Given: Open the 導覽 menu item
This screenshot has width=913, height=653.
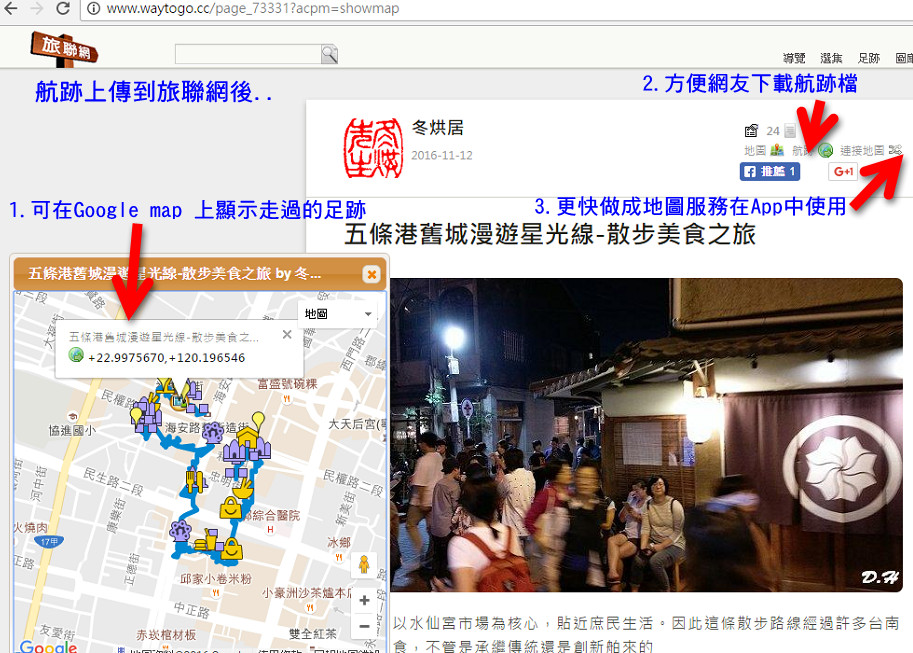Looking at the screenshot, I should (794, 58).
